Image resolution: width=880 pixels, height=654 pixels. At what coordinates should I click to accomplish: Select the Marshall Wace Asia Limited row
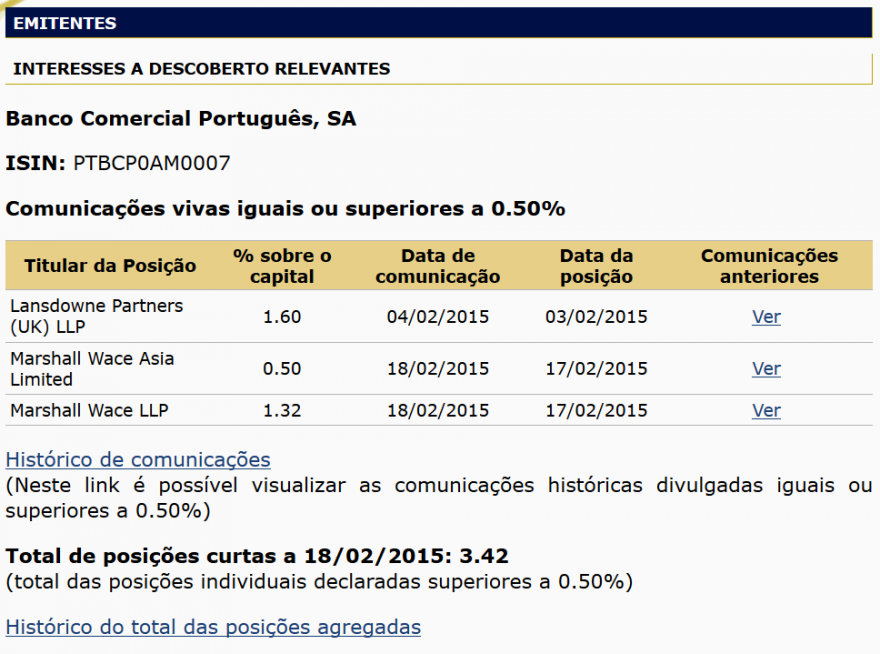click(400, 369)
